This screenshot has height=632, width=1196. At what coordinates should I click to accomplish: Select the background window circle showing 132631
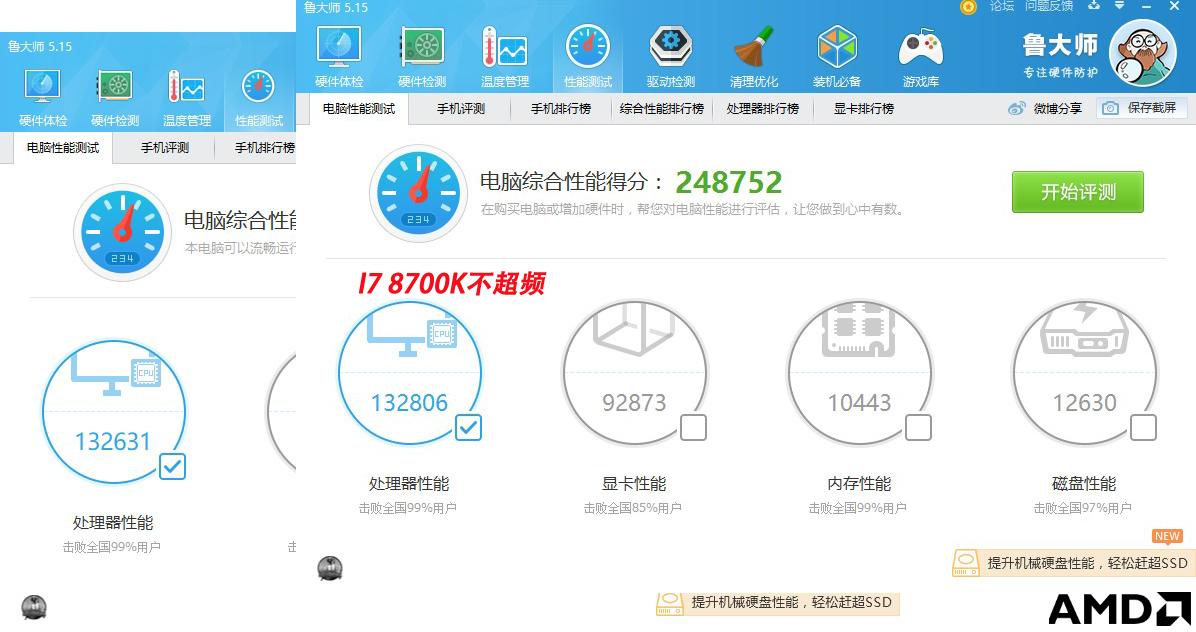[x=113, y=412]
